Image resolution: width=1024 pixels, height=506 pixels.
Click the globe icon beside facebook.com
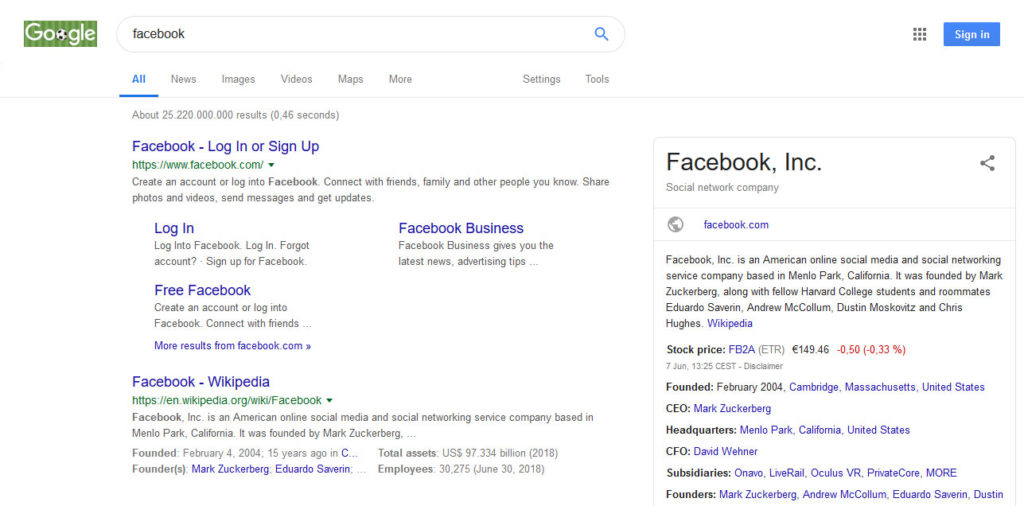675,225
